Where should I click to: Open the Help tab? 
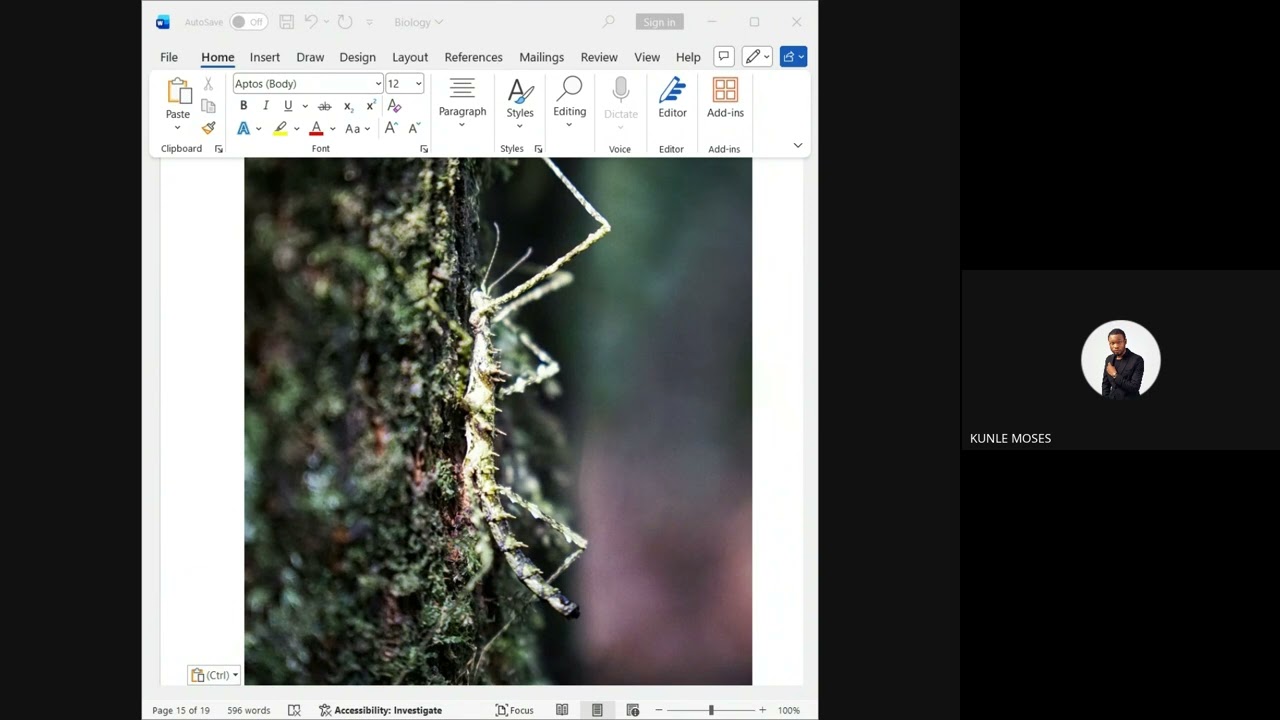point(688,57)
